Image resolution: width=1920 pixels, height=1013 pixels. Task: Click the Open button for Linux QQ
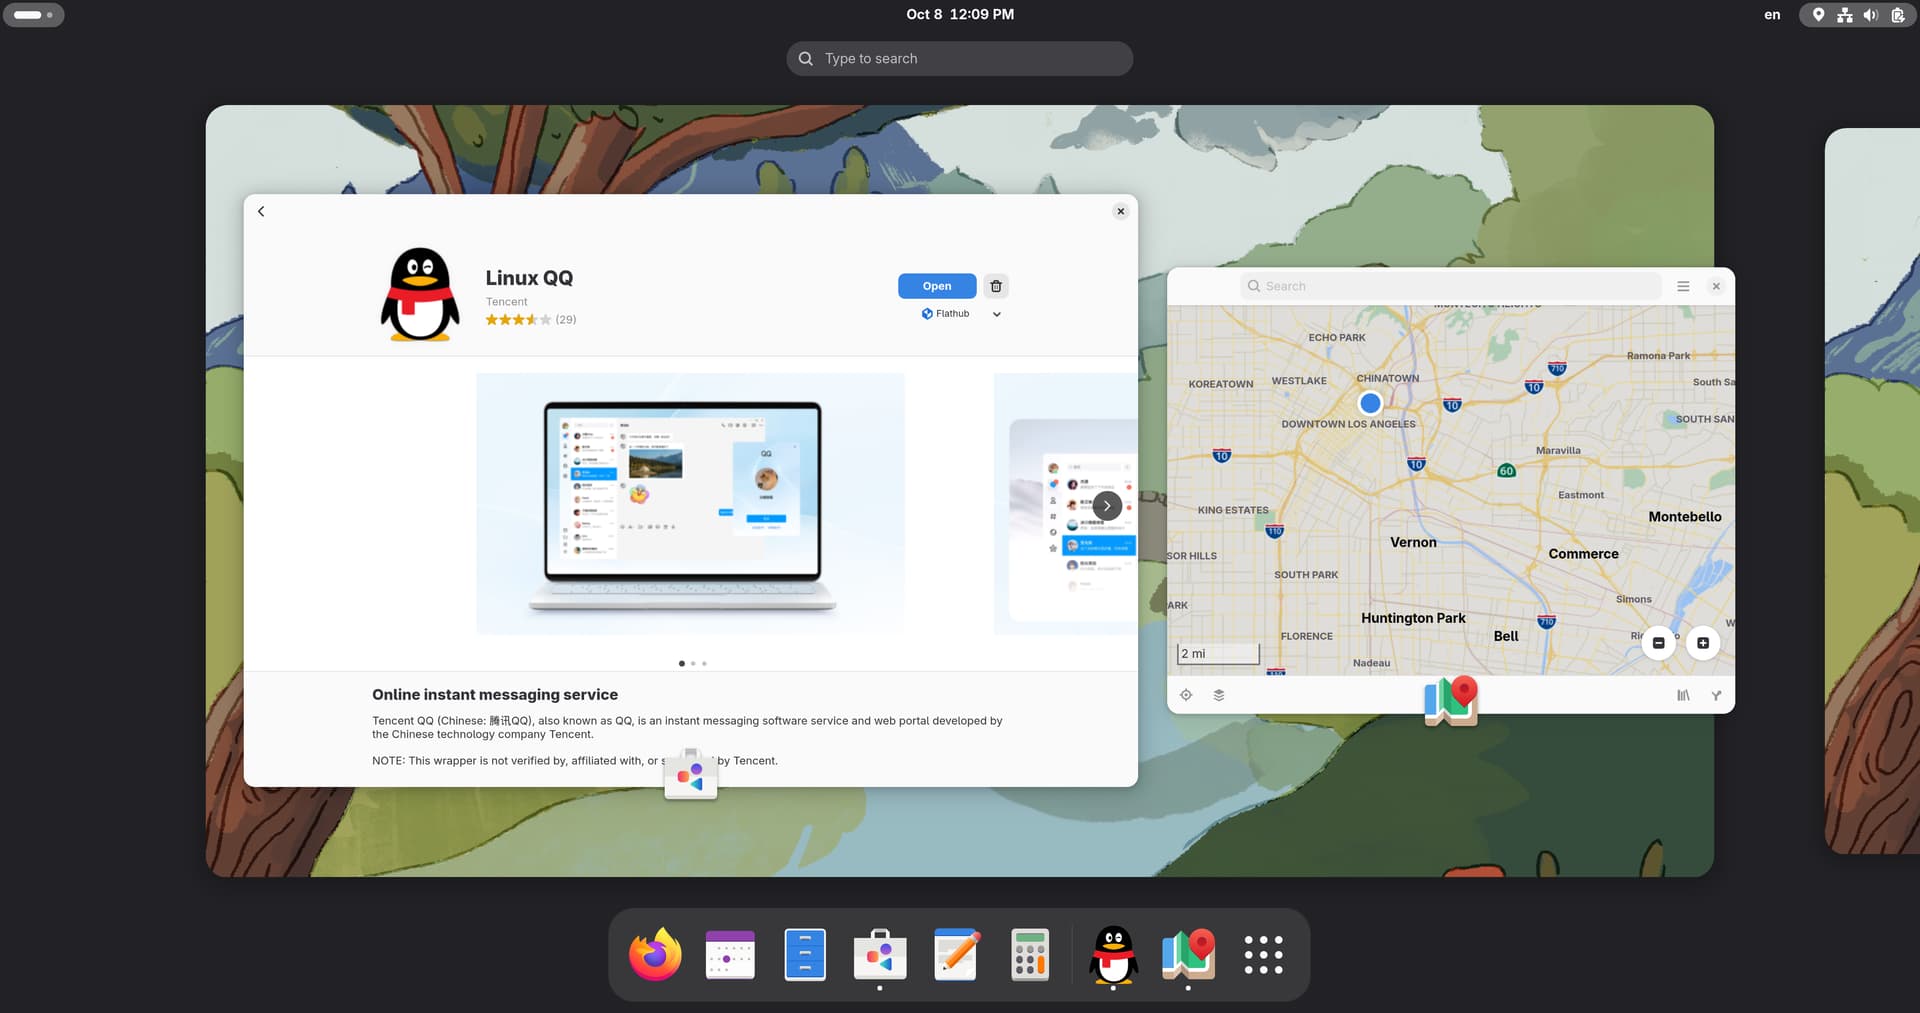pos(936,286)
